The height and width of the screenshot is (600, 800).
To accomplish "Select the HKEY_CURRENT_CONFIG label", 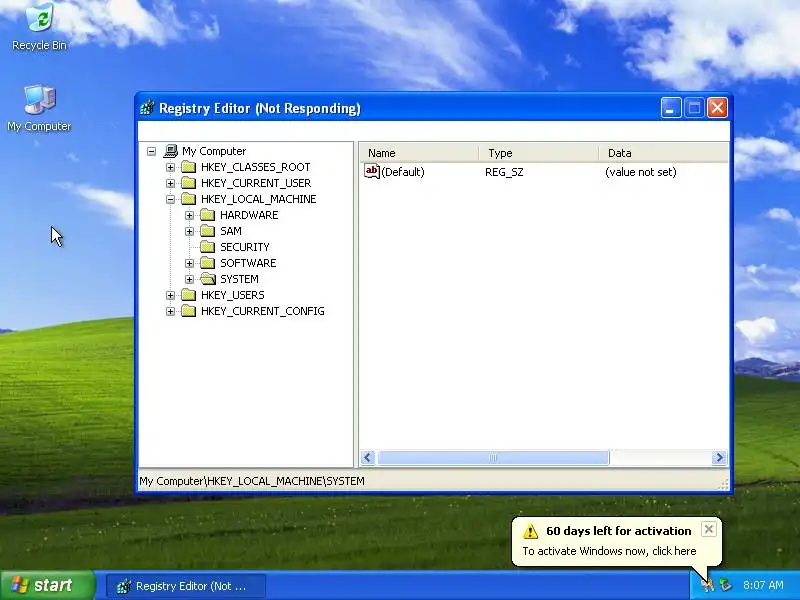I will coord(263,311).
